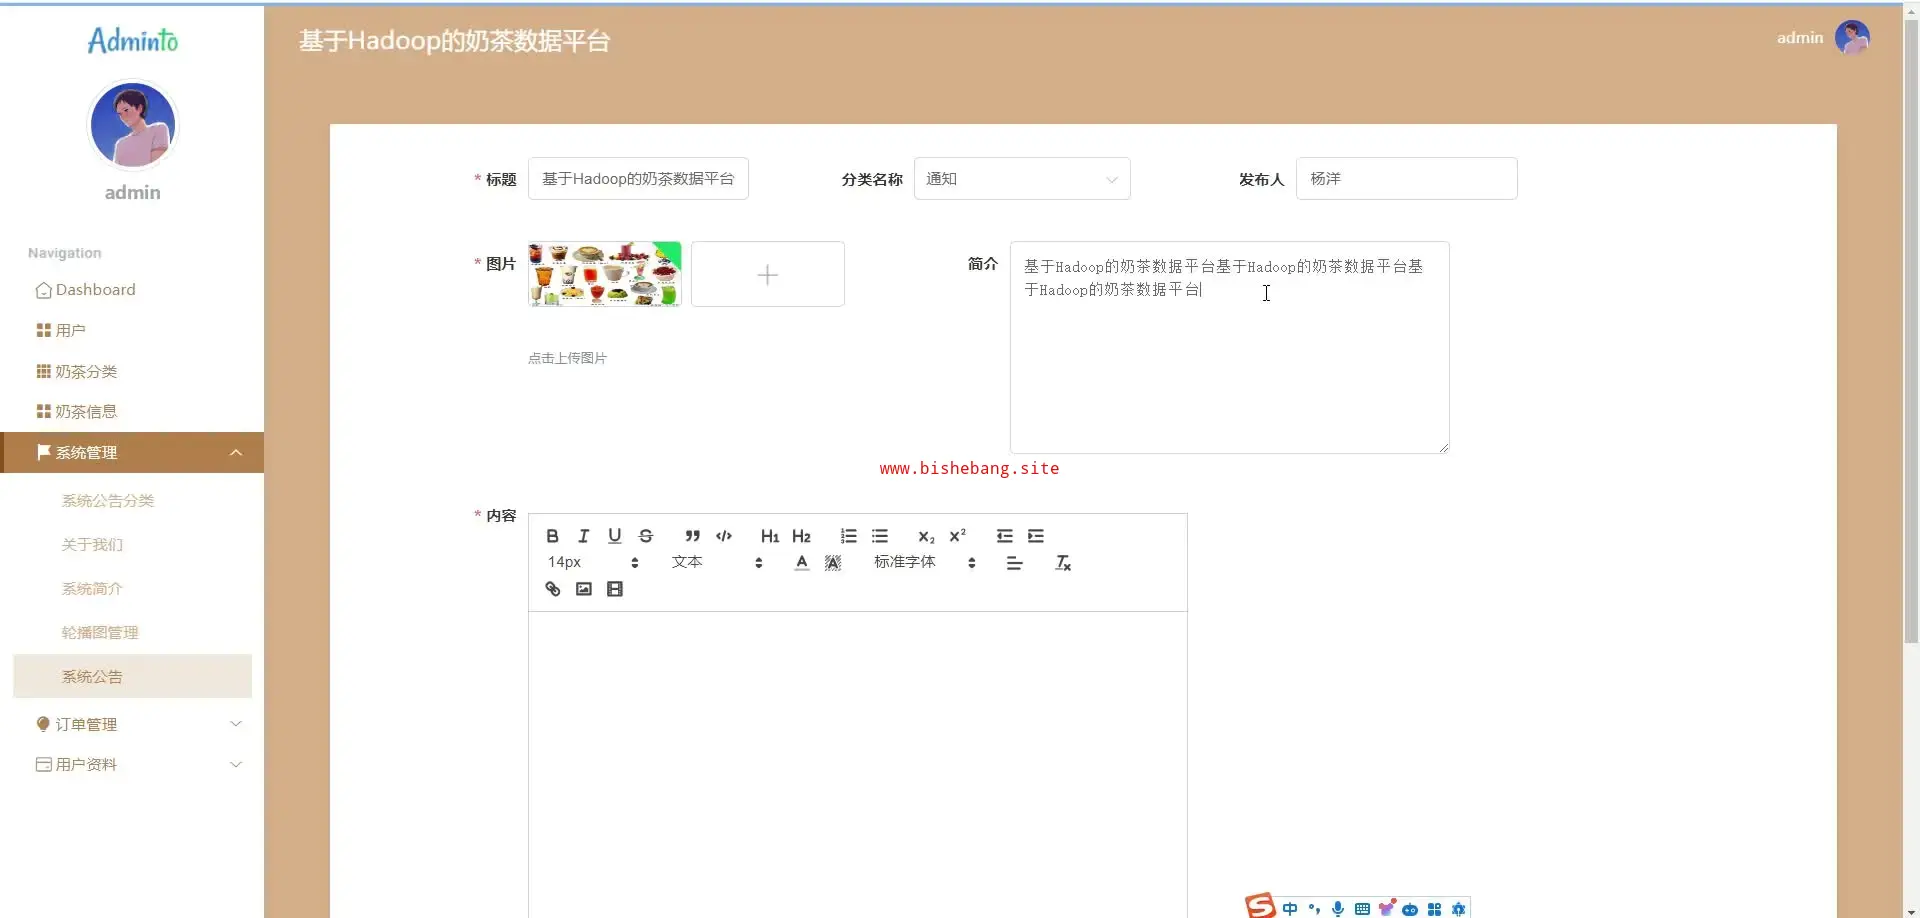1920x918 pixels.
Task: Click the clear formatting icon
Action: click(x=1063, y=563)
